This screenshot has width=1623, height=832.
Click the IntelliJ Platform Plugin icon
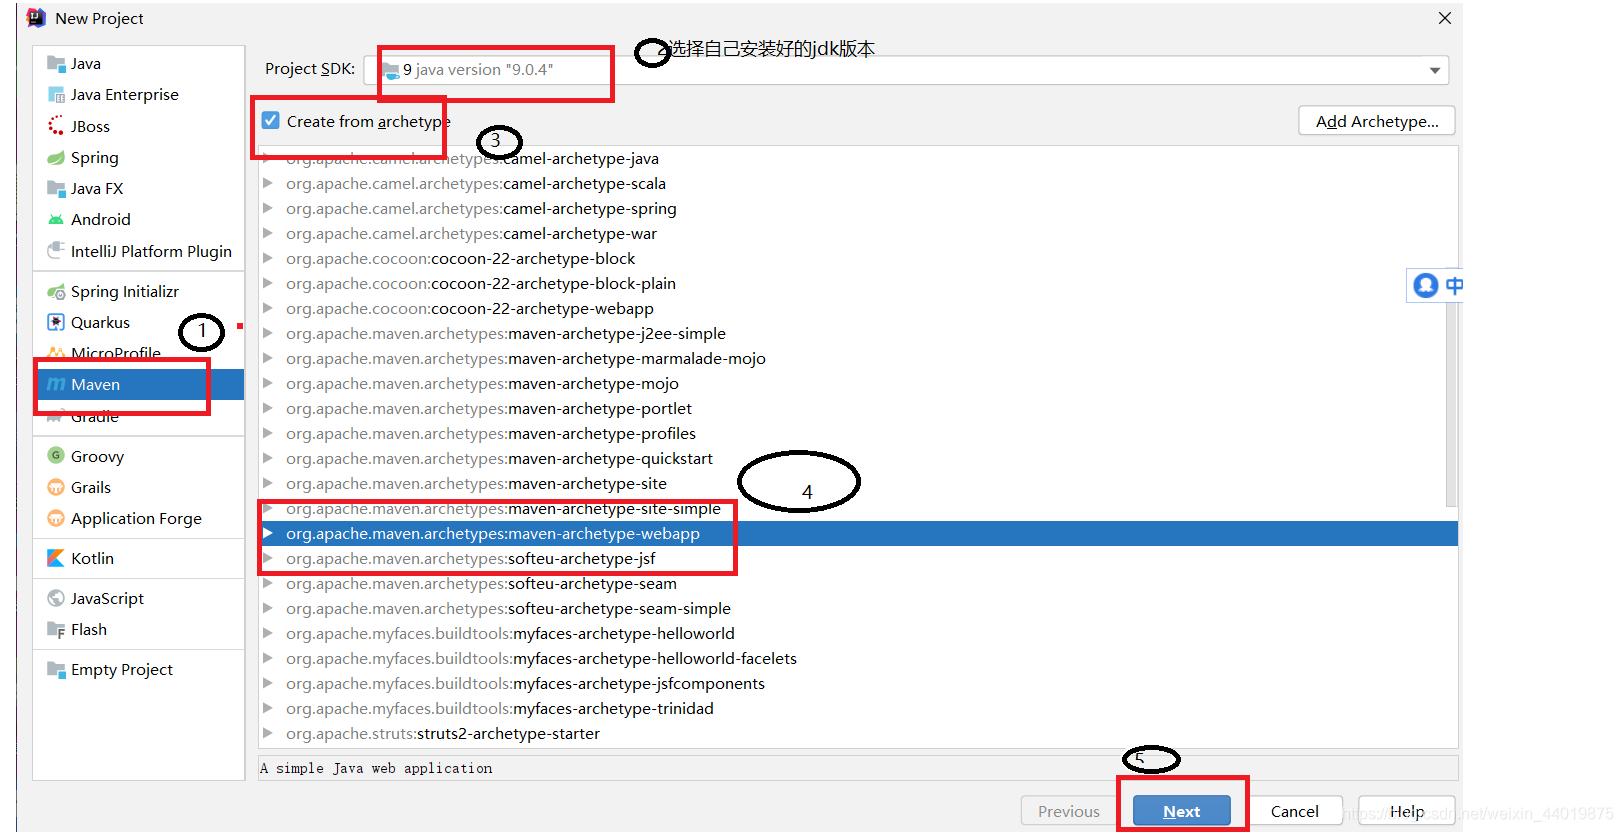pyautogui.click(x=56, y=251)
